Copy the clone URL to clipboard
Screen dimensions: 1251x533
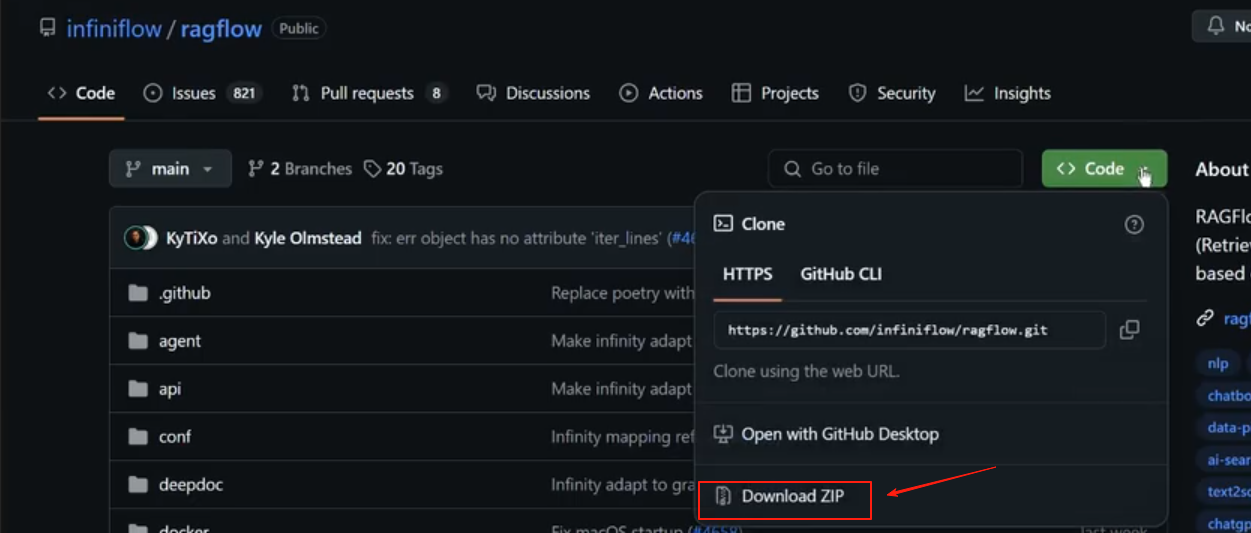(1129, 329)
